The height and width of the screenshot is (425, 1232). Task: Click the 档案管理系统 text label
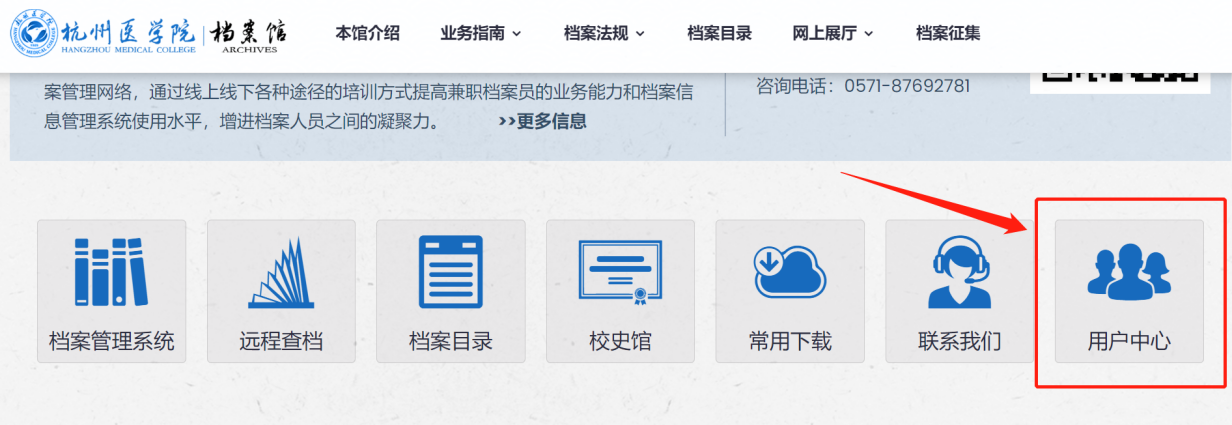click(x=111, y=342)
